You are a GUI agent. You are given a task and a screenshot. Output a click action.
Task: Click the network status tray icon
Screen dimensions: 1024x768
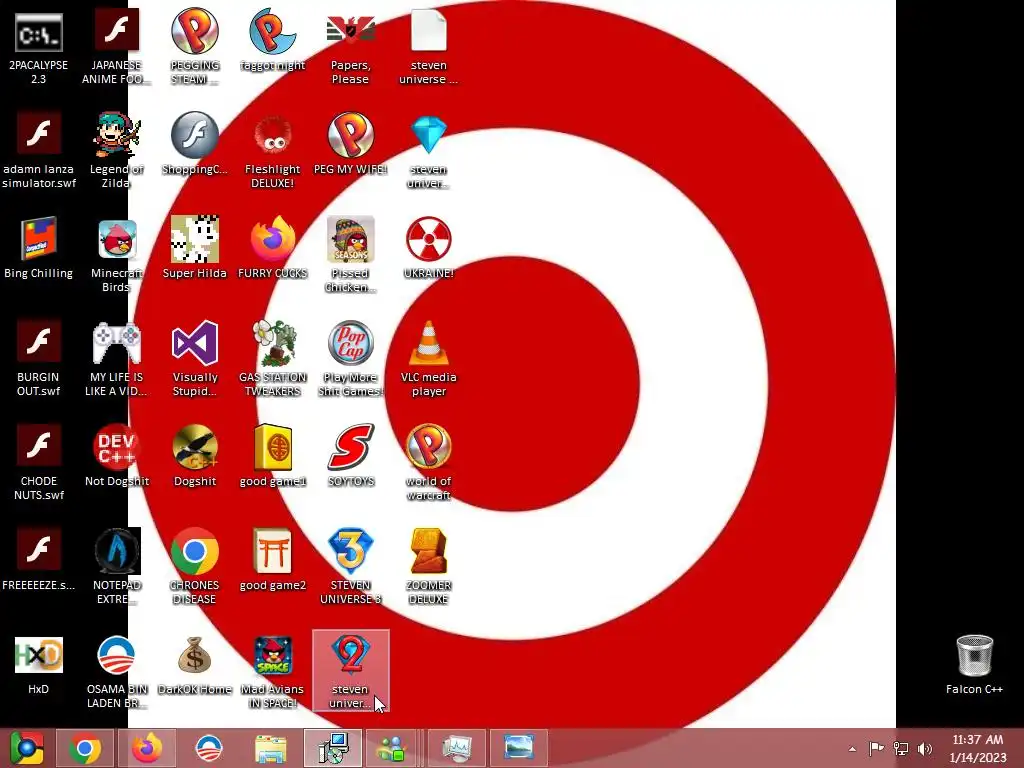pyautogui.click(x=901, y=748)
